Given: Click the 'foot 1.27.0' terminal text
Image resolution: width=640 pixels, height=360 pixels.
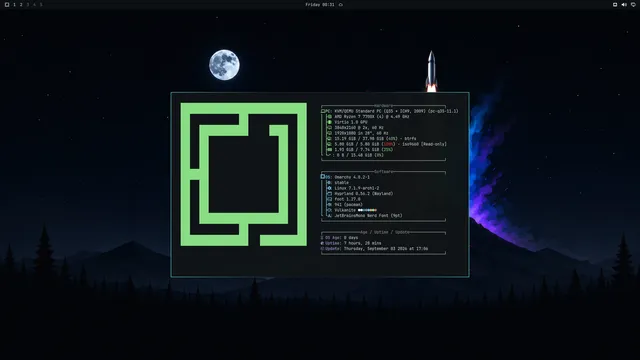Looking at the screenshot, I should [347, 199].
